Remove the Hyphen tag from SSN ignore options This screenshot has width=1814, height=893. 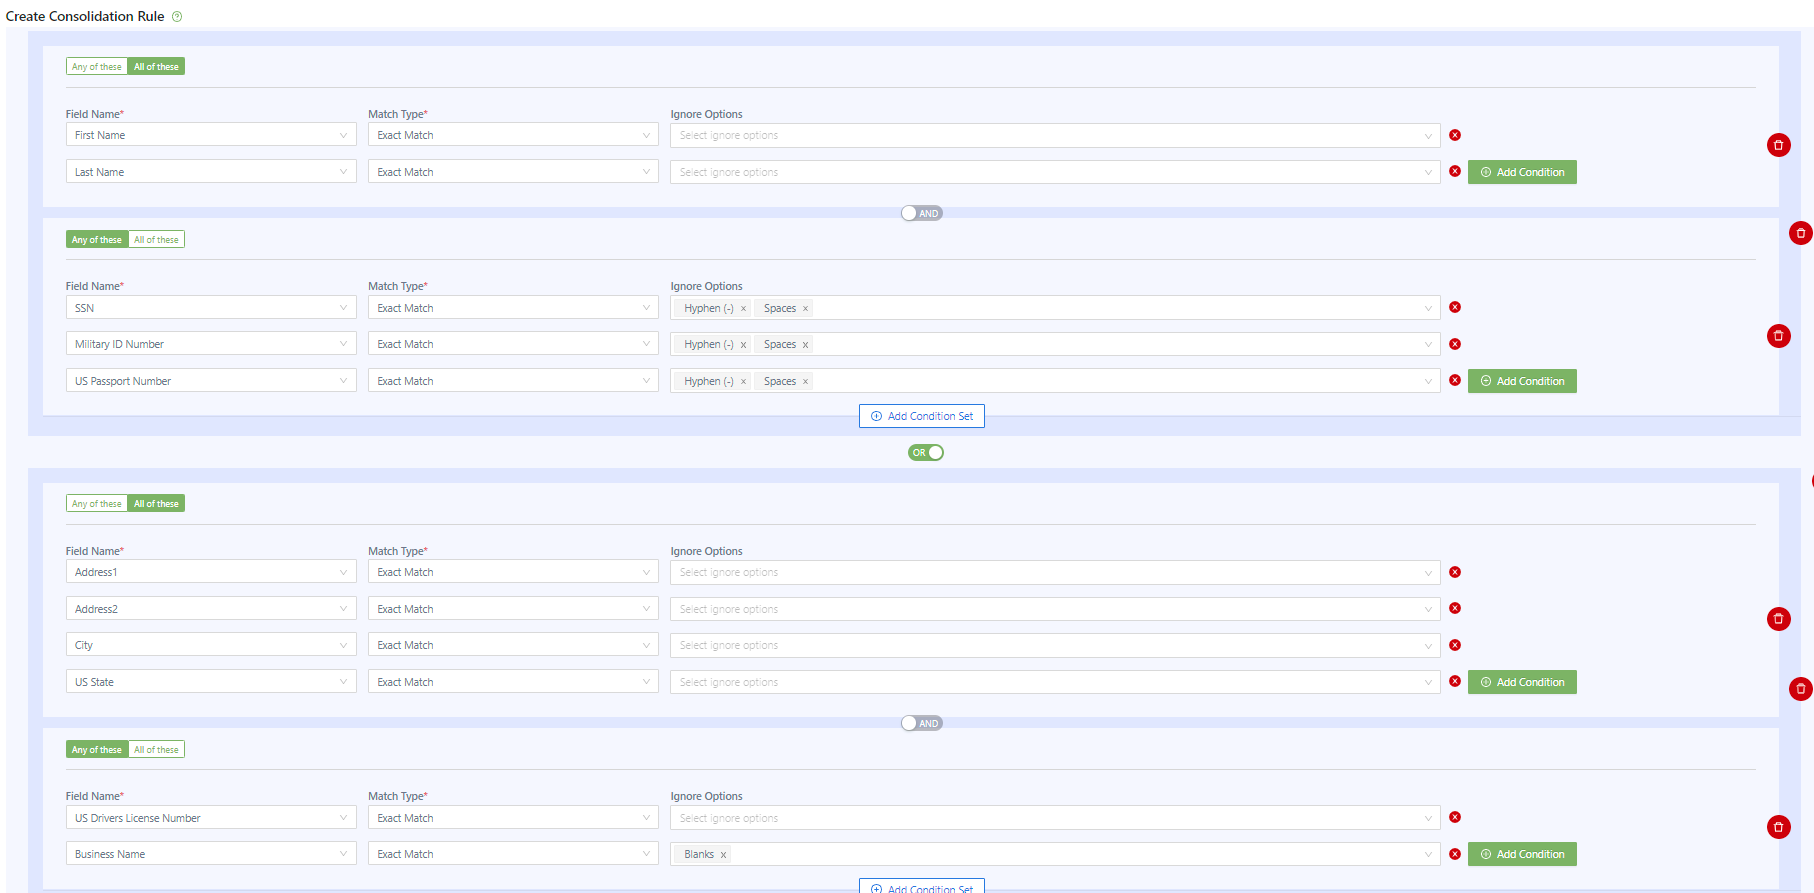coord(743,309)
